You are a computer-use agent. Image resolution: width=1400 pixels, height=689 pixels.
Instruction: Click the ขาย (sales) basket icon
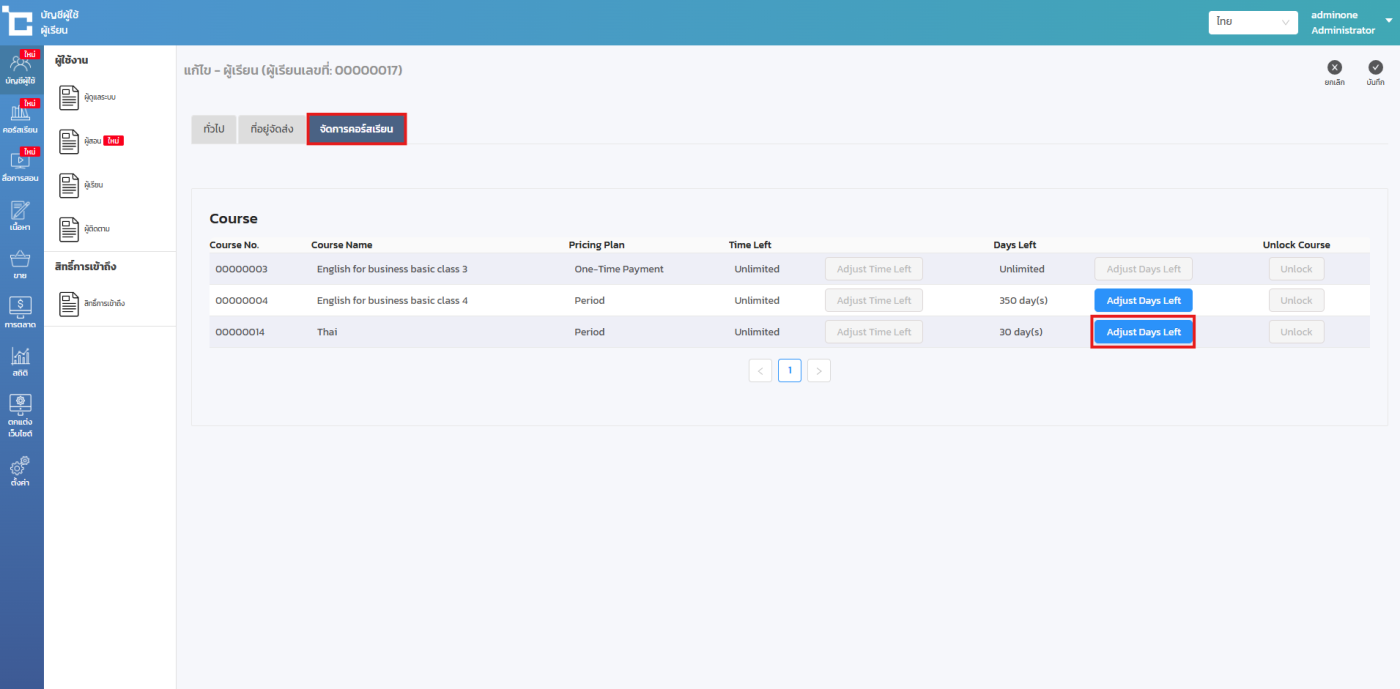20,264
